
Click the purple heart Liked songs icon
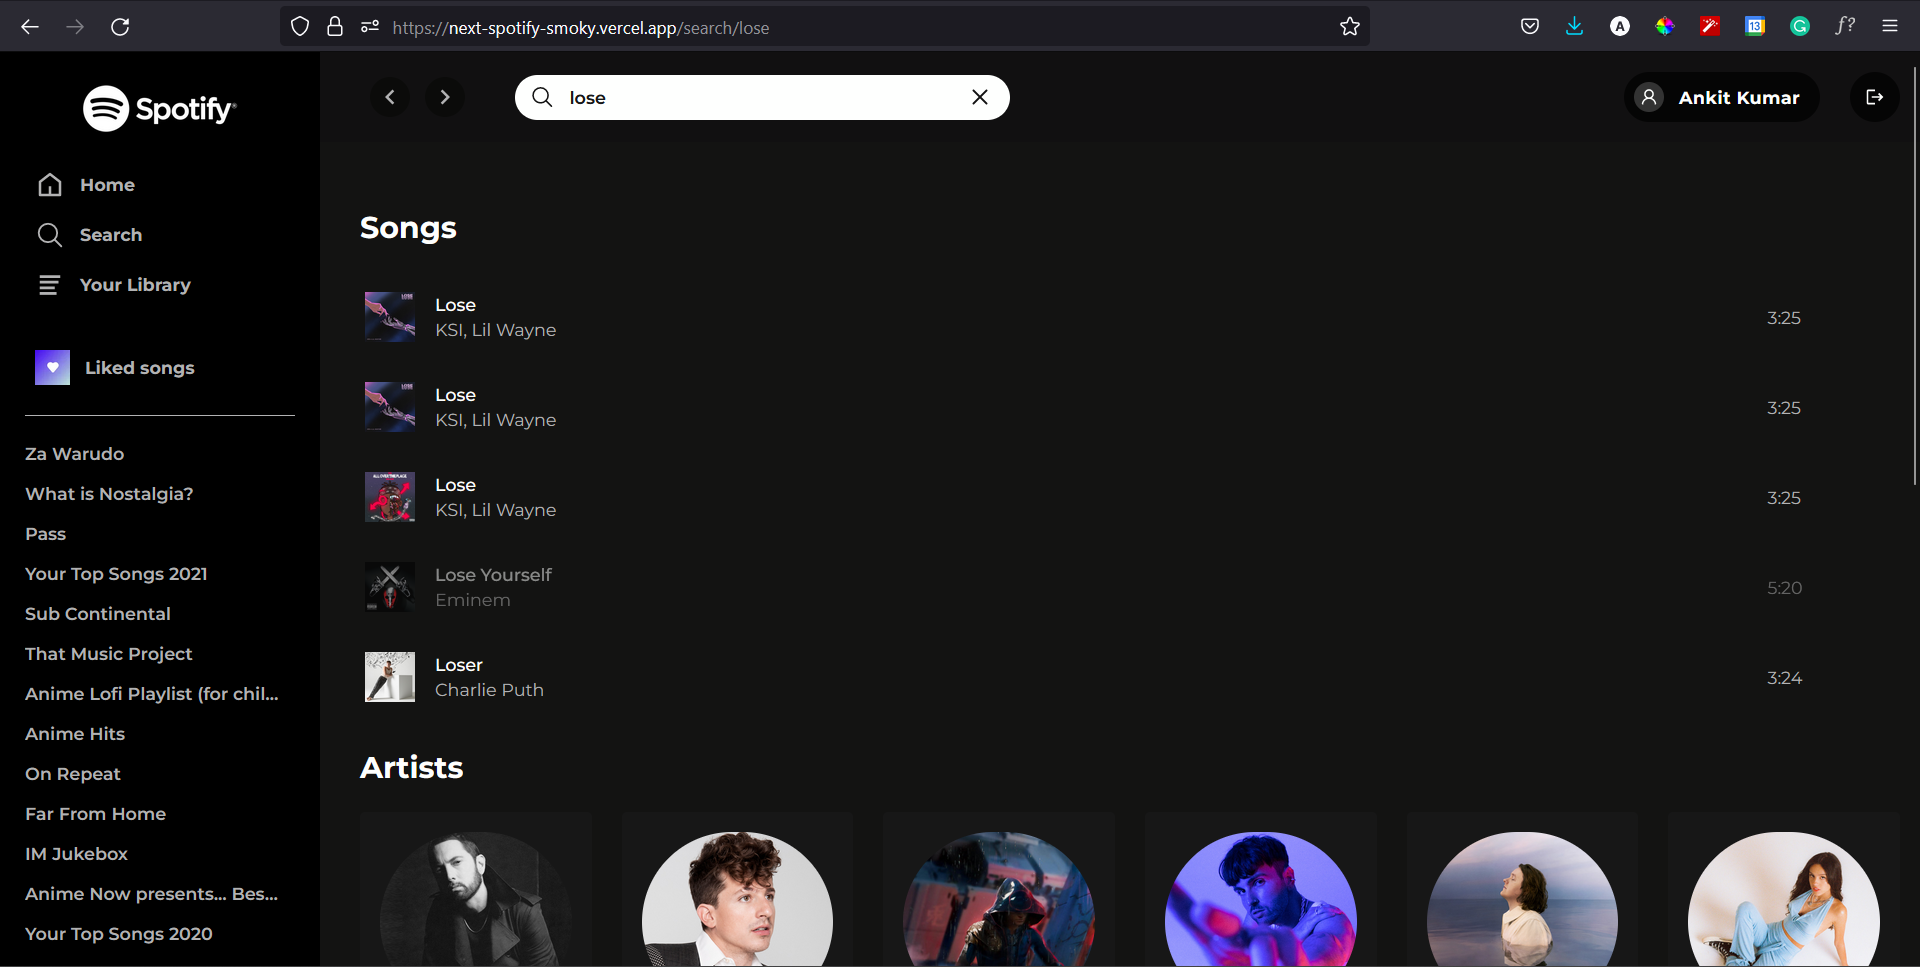point(52,368)
